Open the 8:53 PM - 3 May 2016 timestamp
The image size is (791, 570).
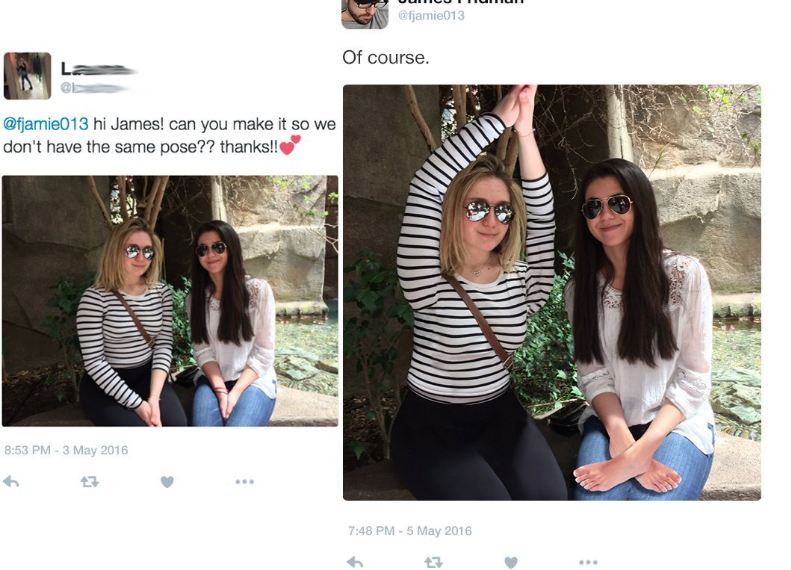click(x=66, y=450)
